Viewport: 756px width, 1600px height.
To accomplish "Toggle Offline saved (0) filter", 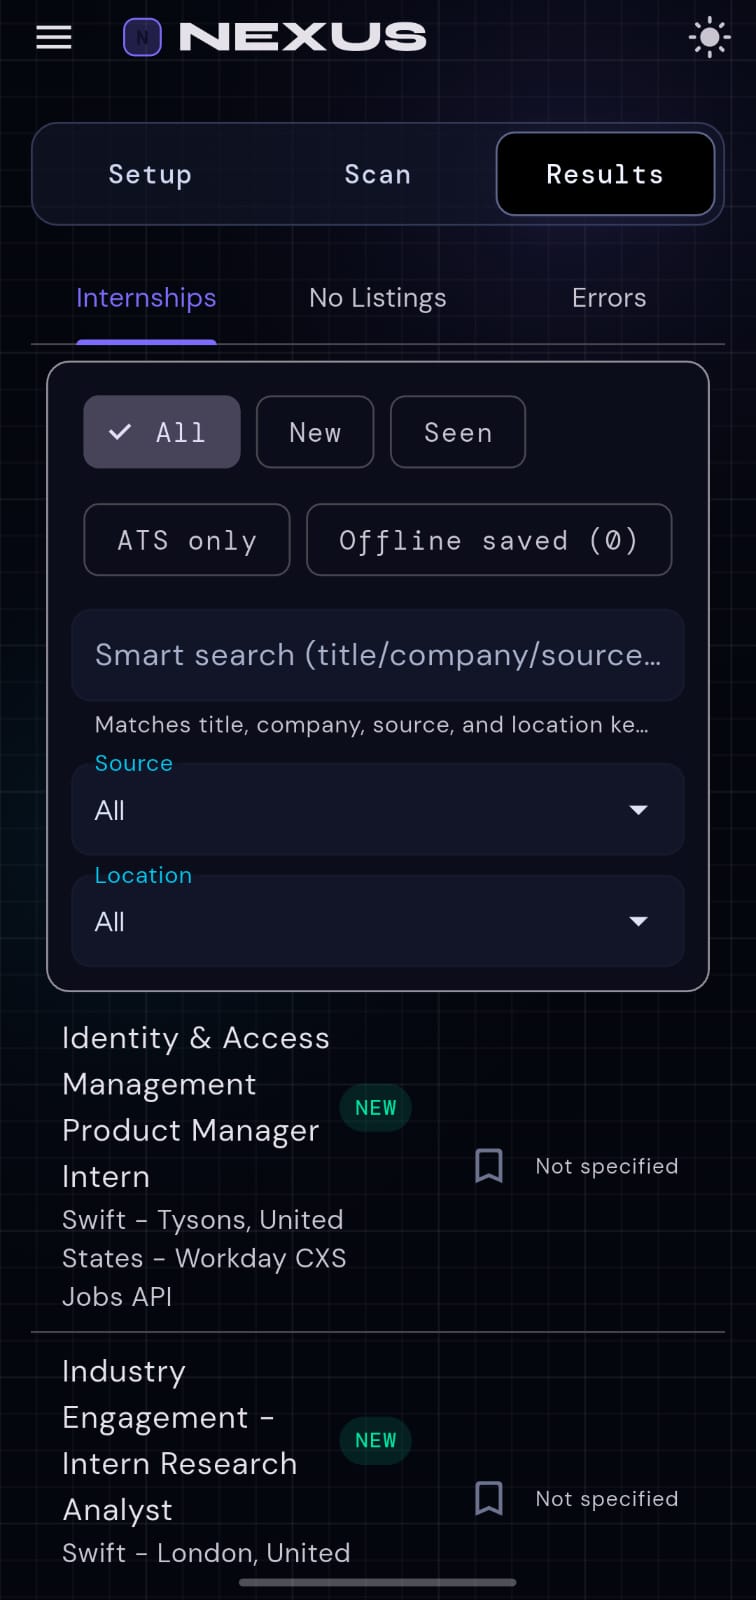I will click(489, 540).
